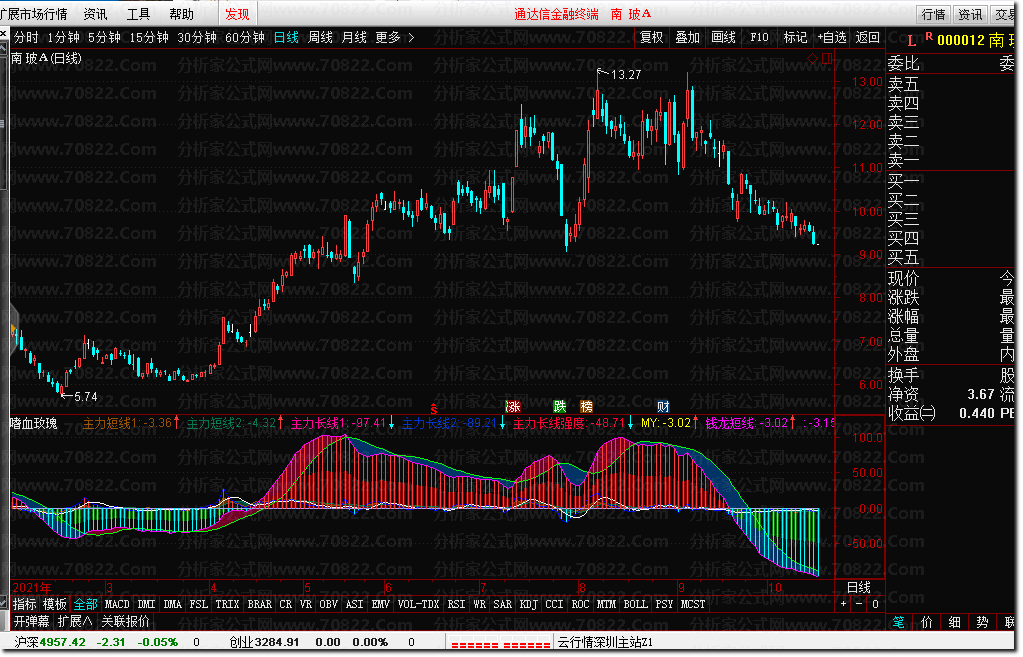1023x657 pixels.
Task: Click the 资讯 button at top right
Action: [x=970, y=14]
